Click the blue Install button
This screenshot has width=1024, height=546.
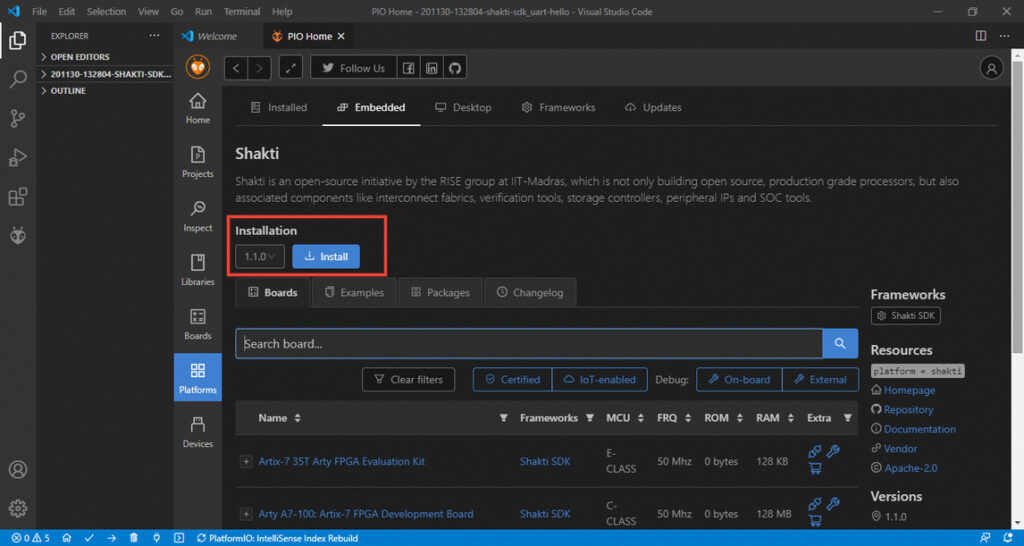tap(326, 257)
